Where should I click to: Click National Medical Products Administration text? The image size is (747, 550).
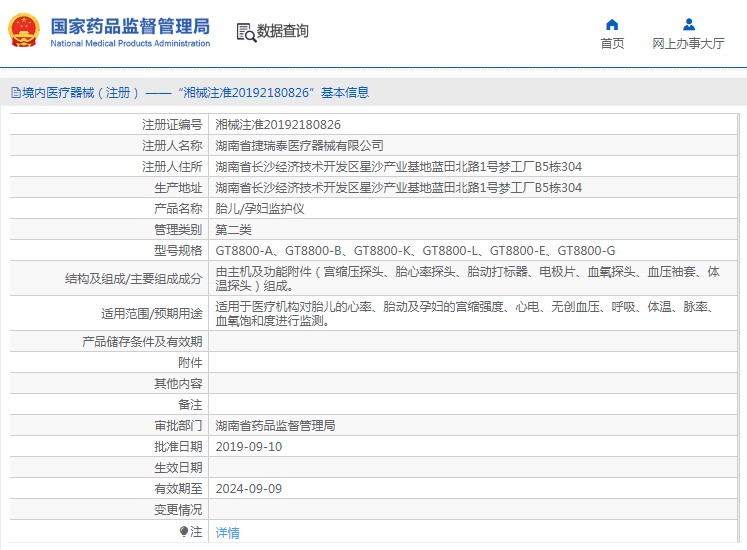pyautogui.click(x=130, y=43)
